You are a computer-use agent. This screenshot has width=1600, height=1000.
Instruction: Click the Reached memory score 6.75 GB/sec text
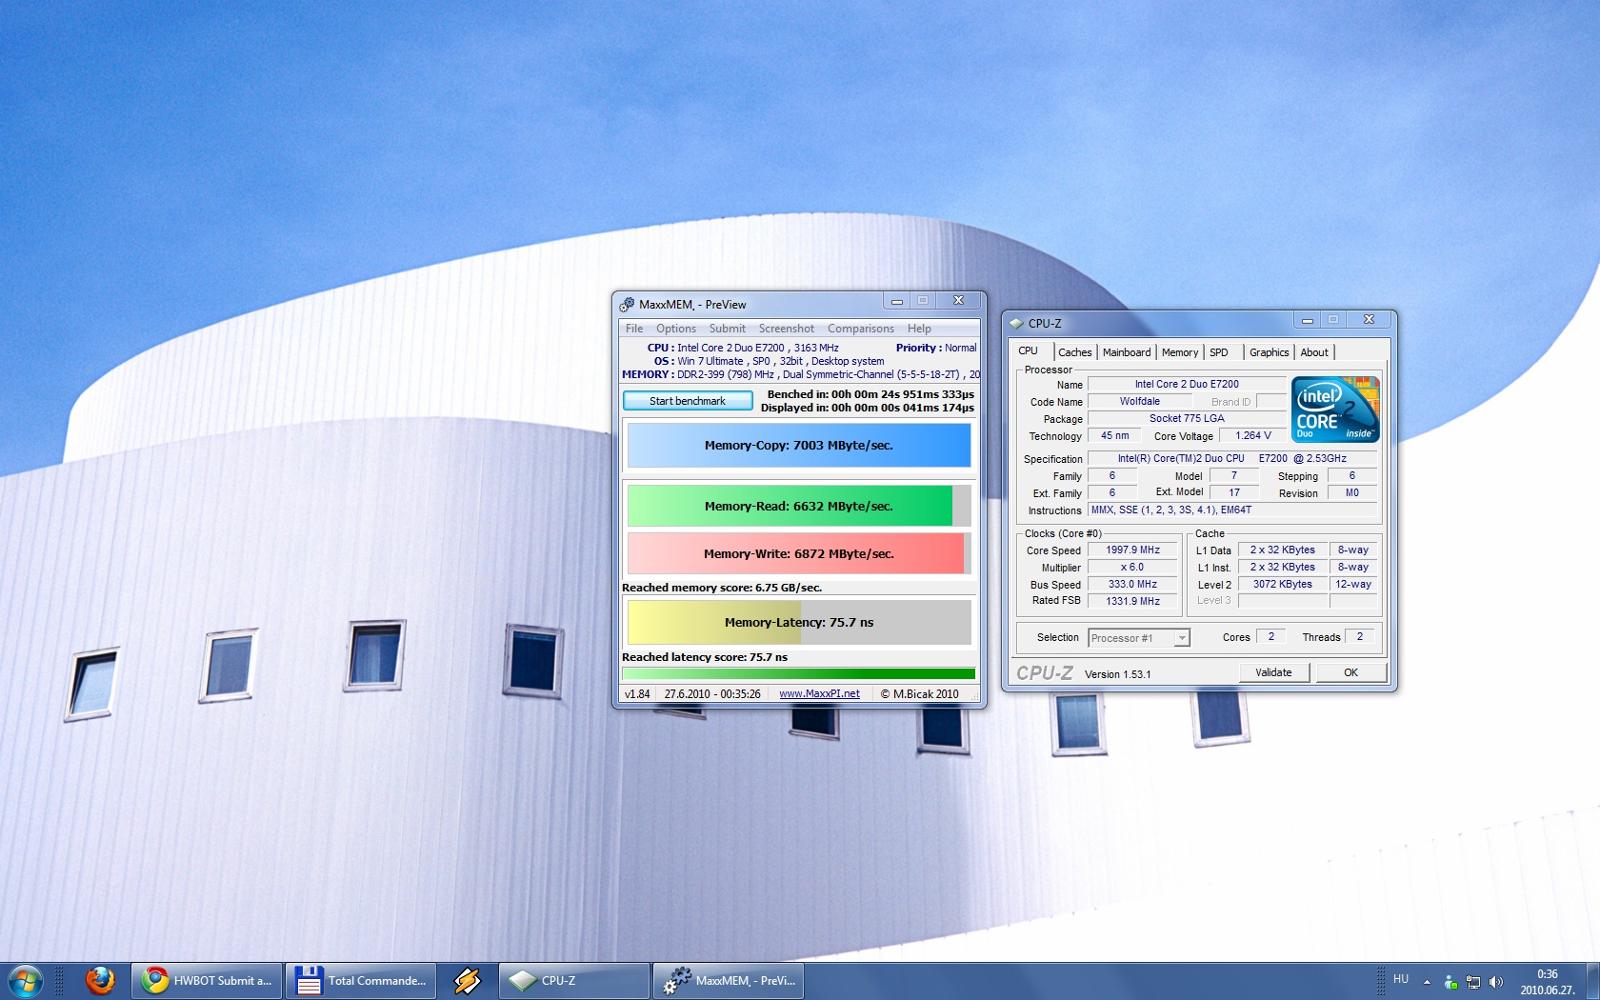pyautogui.click(x=721, y=587)
